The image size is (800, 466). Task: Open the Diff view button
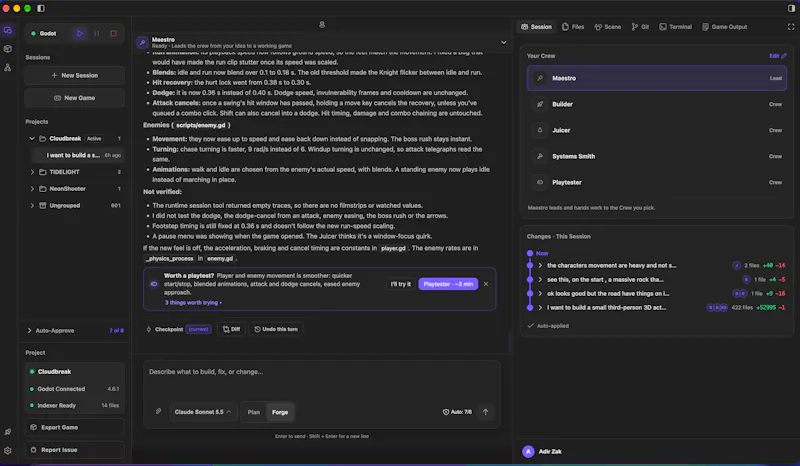point(231,329)
